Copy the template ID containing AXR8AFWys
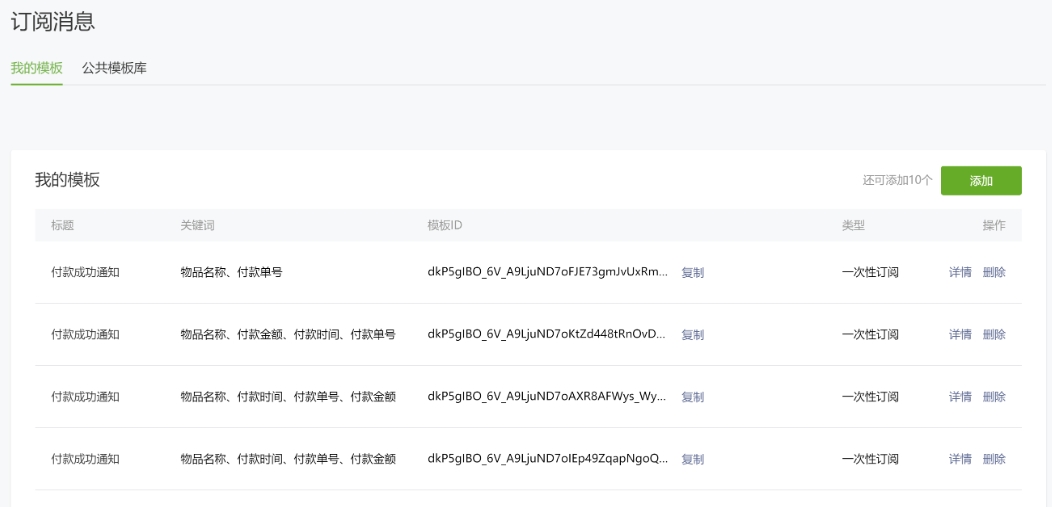Viewport: 1052px width, 507px height. coord(692,397)
